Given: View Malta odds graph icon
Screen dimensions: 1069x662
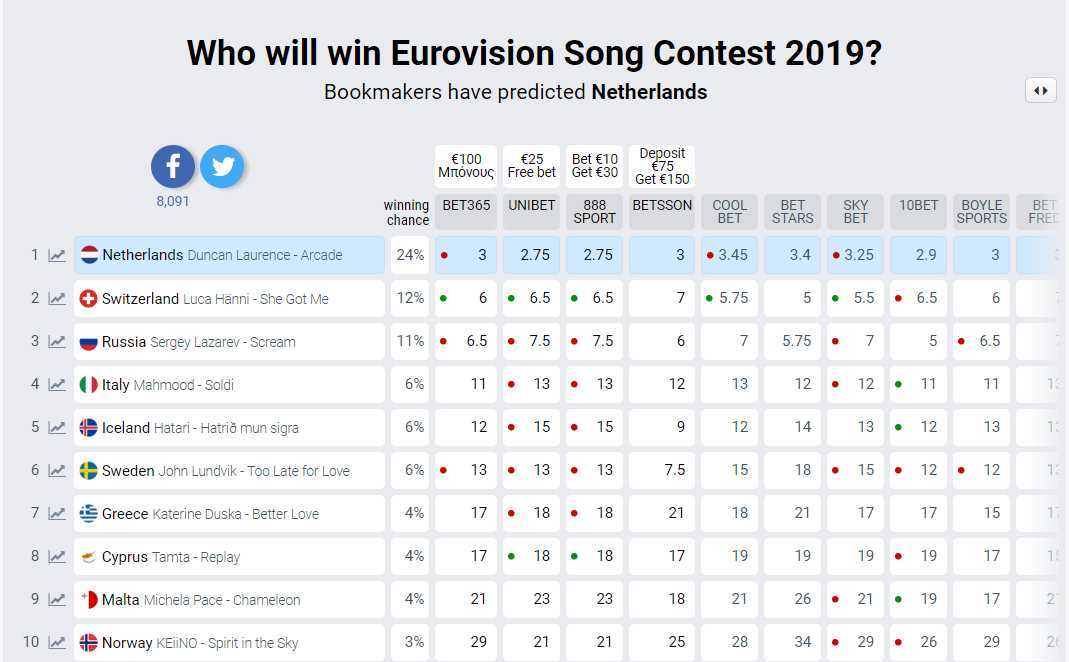Looking at the screenshot, I should pos(57,600).
